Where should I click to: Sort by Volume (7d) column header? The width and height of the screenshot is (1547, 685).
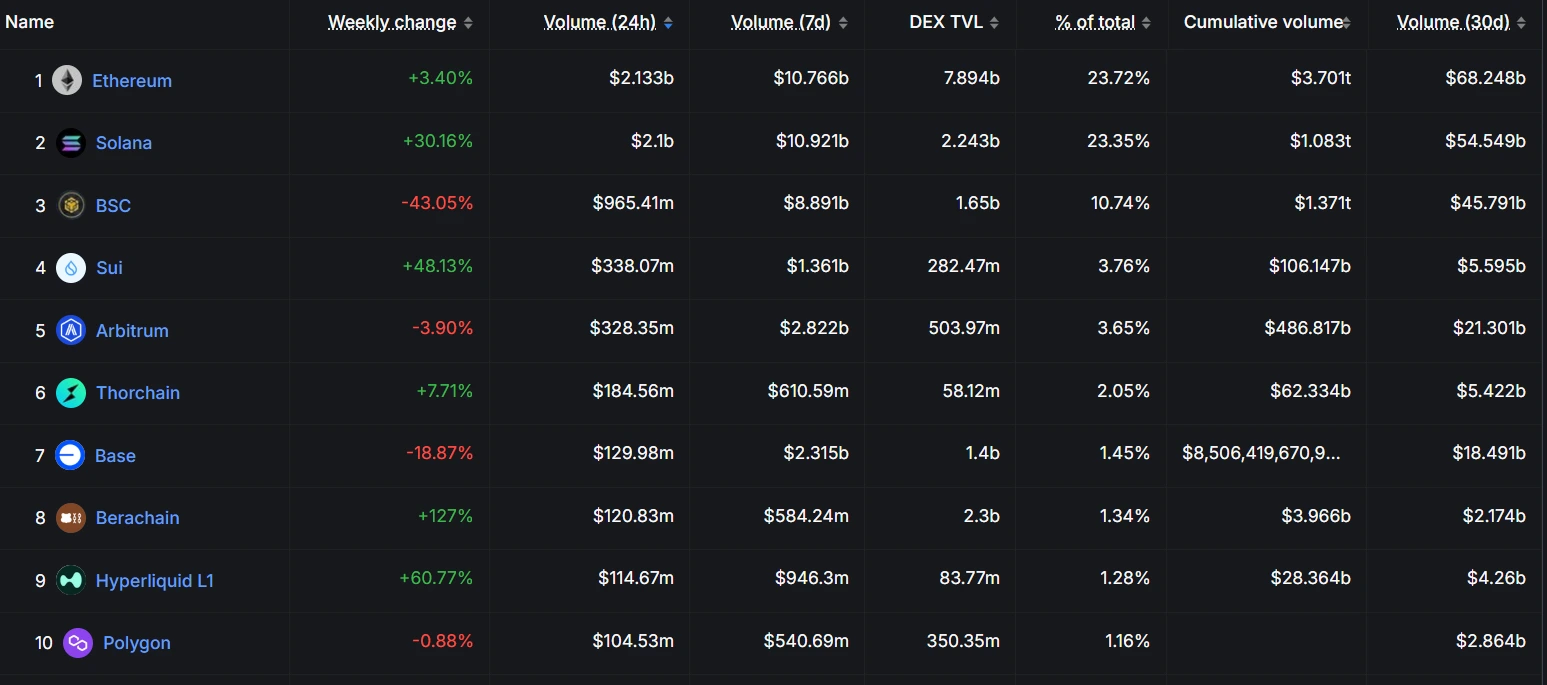tap(789, 22)
